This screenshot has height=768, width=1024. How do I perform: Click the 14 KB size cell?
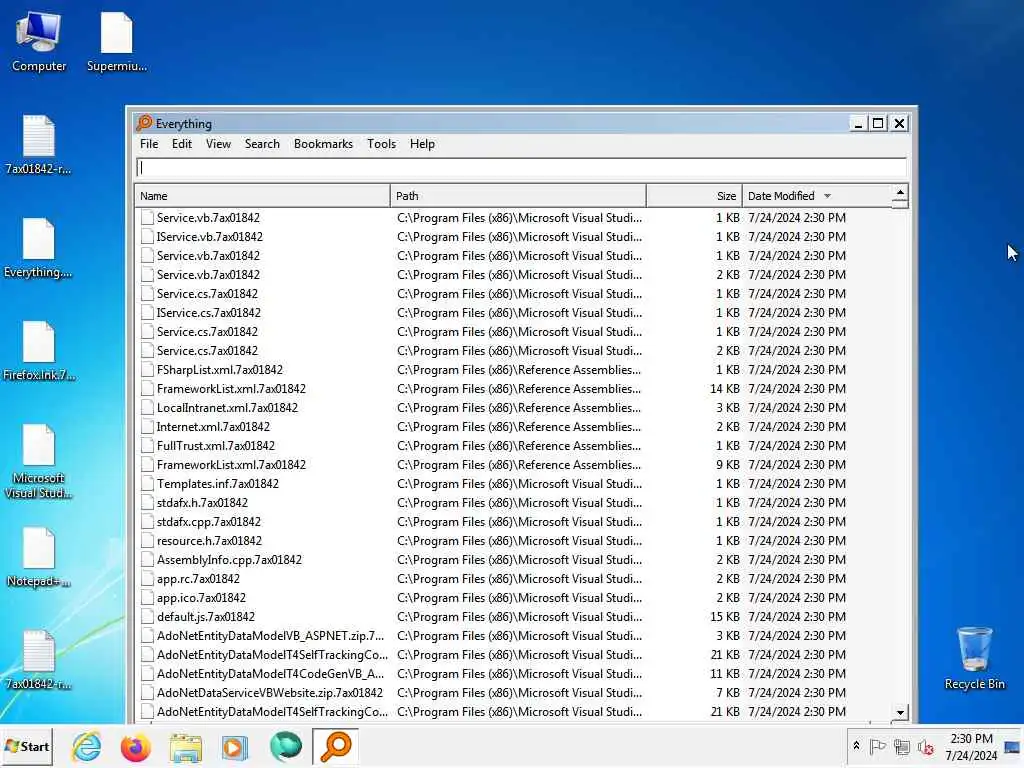click(725, 389)
